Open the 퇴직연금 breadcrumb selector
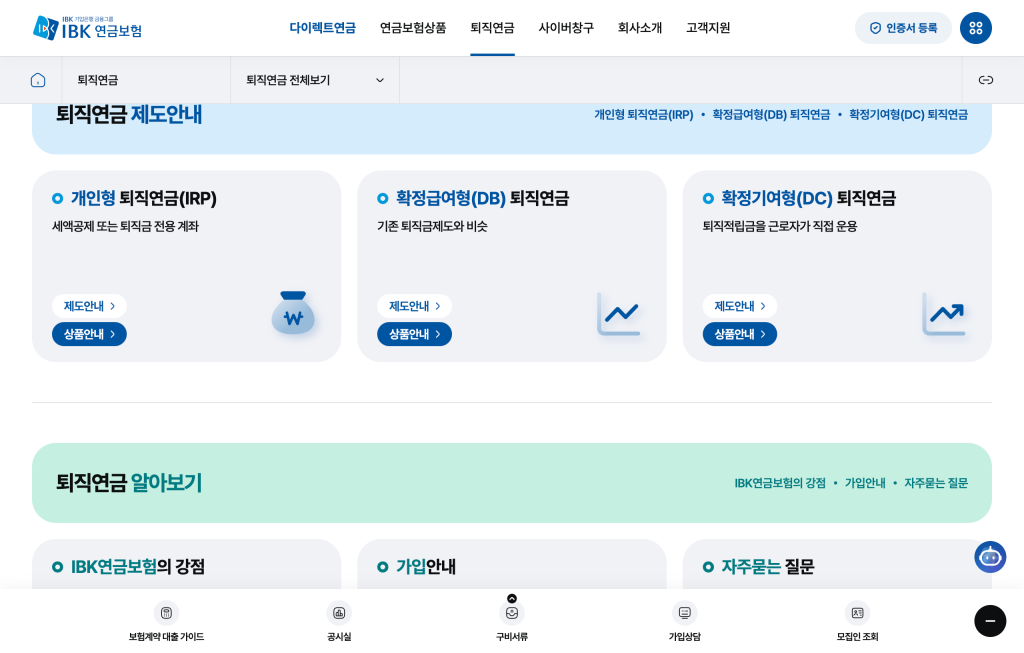Image resolution: width=1024 pixels, height=653 pixels. [146, 80]
